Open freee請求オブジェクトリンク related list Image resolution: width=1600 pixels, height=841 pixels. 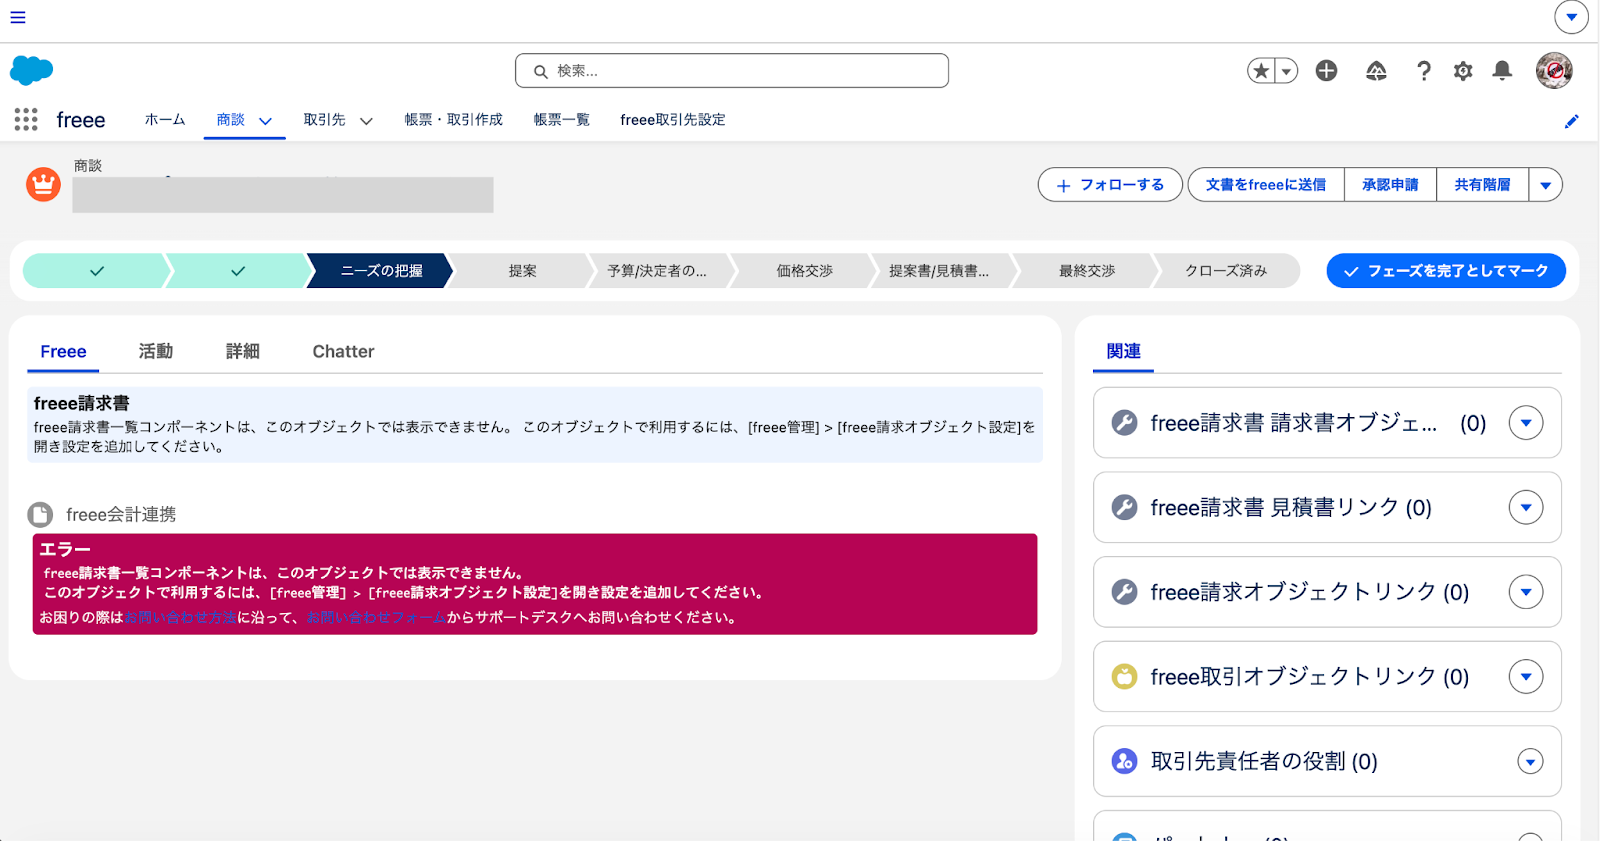(1310, 592)
